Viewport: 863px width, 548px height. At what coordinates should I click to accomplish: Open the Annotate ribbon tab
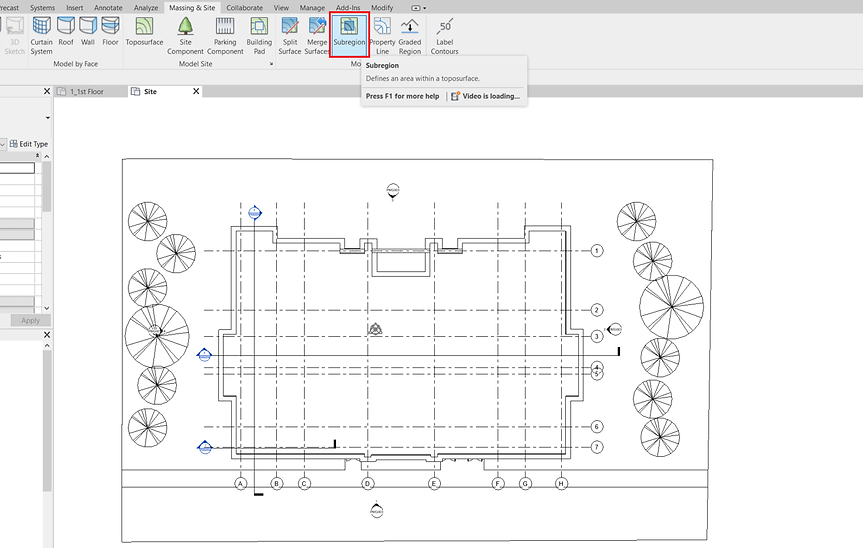(108, 8)
